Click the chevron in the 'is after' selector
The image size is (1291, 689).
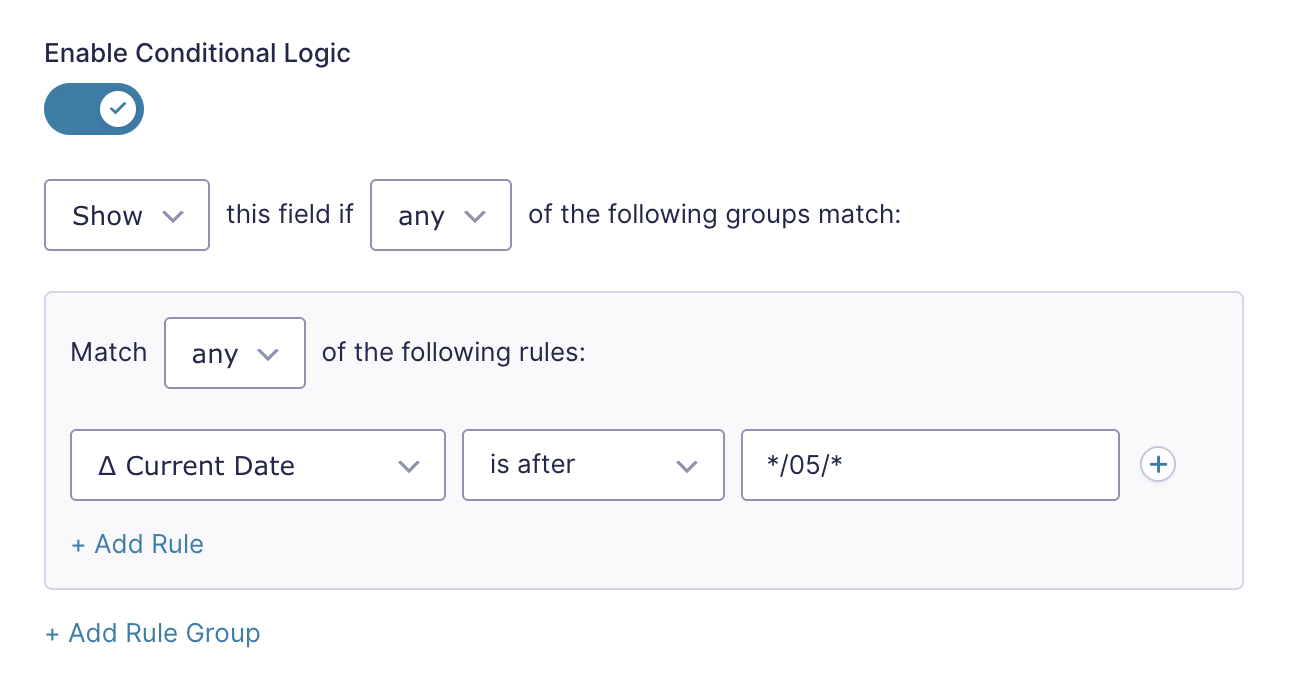point(686,466)
